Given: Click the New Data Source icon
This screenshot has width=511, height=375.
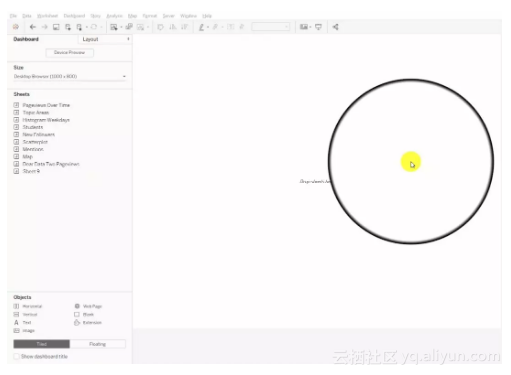Looking at the screenshot, I should tap(68, 27).
